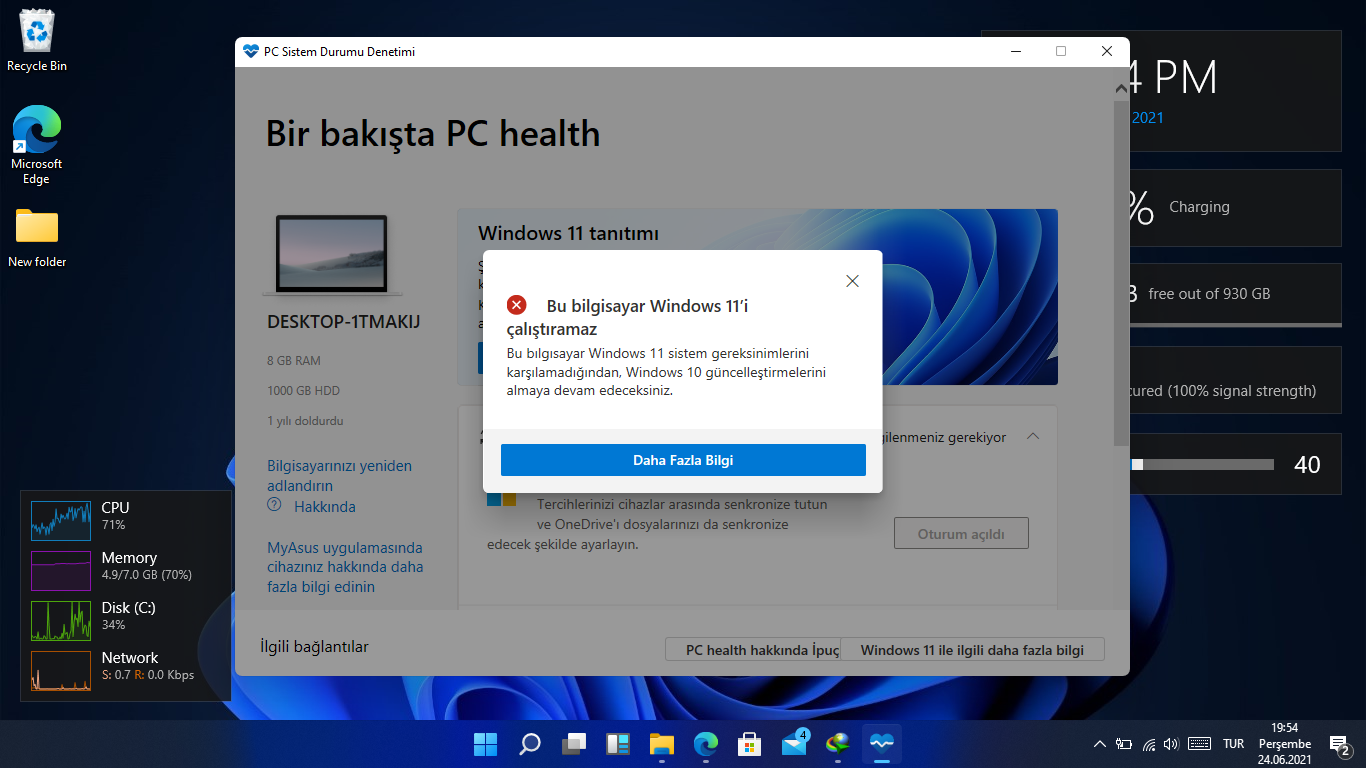Click the battery charging tray icon
The width and height of the screenshot is (1366, 768).
pos(1124,744)
